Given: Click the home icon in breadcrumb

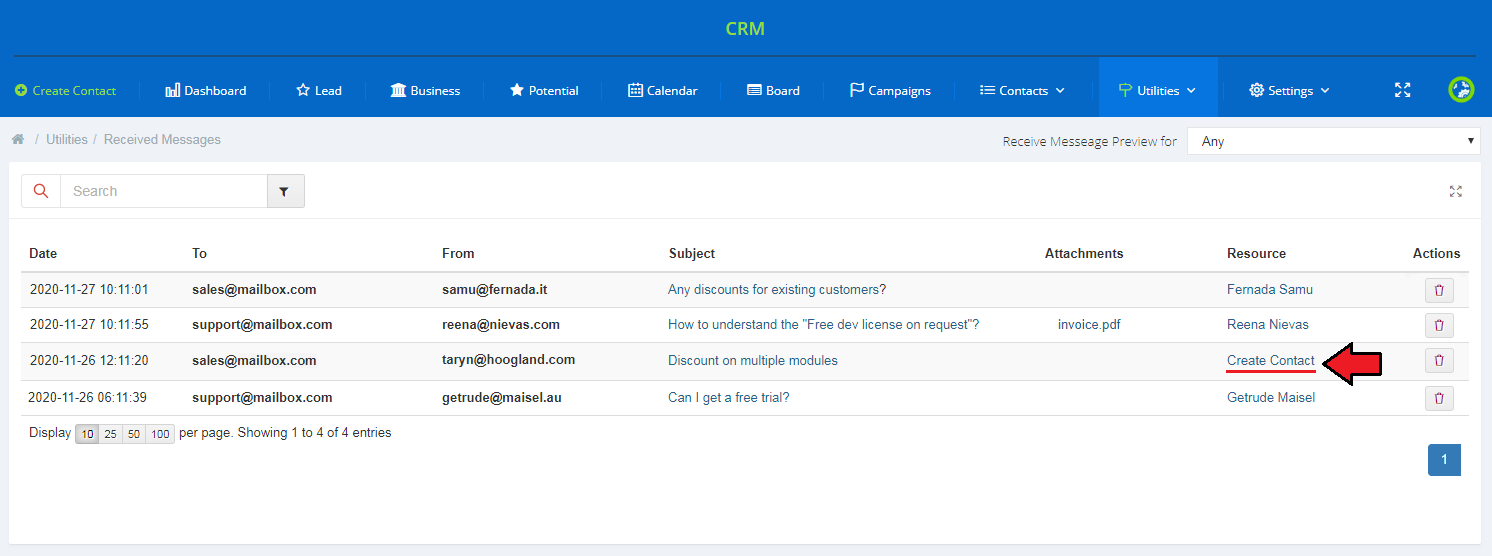Looking at the screenshot, I should (x=18, y=139).
